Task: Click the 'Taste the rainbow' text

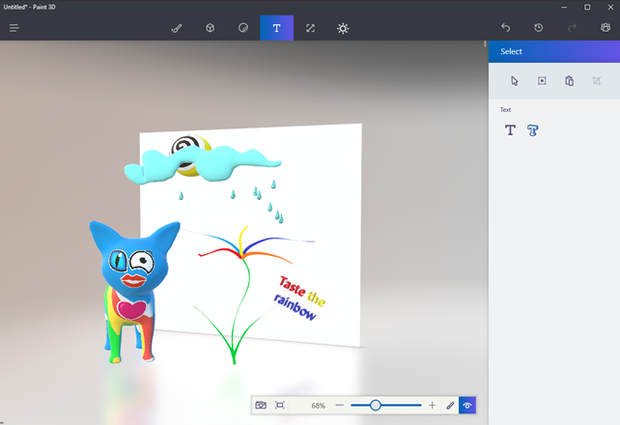Action: pos(300,298)
